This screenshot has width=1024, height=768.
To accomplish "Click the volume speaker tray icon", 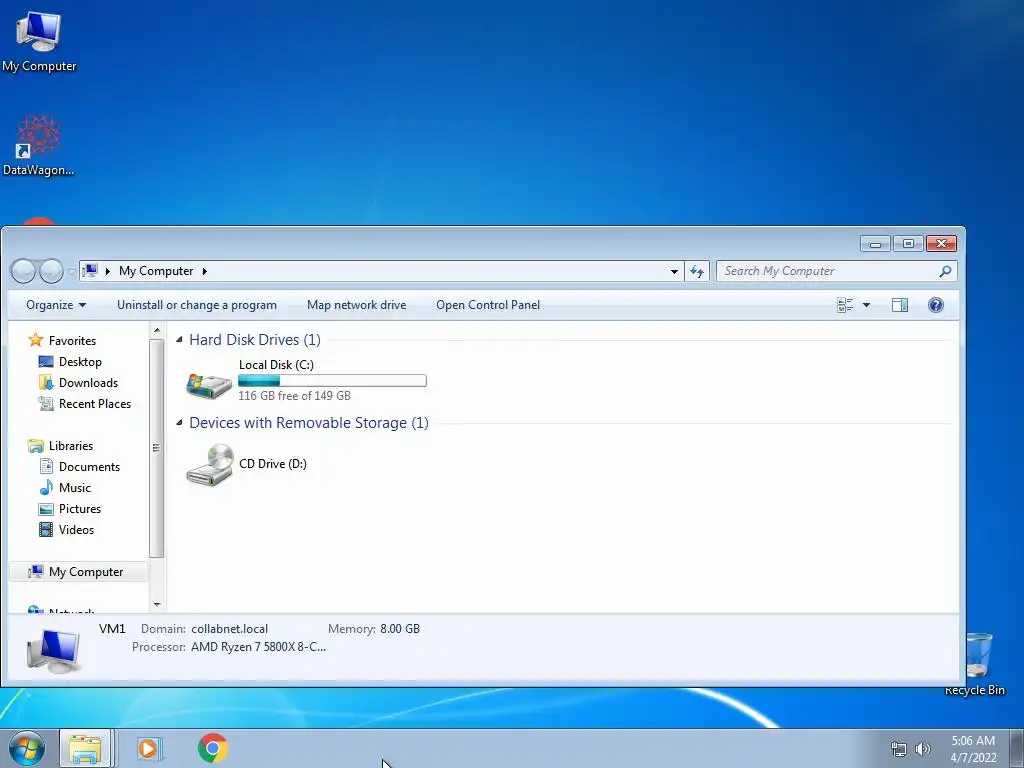I will click(x=922, y=749).
